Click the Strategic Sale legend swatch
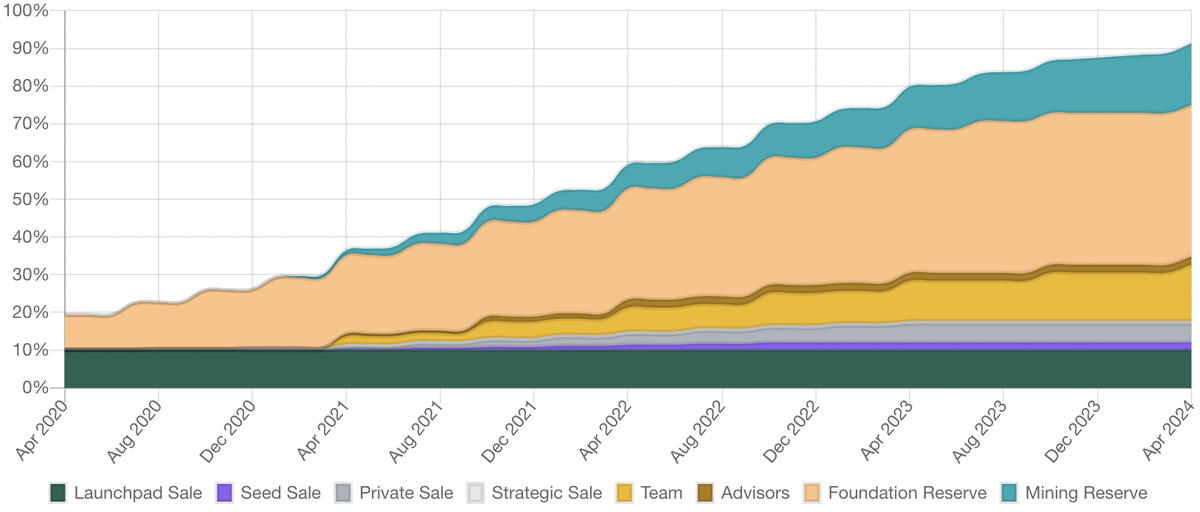 click(x=476, y=493)
